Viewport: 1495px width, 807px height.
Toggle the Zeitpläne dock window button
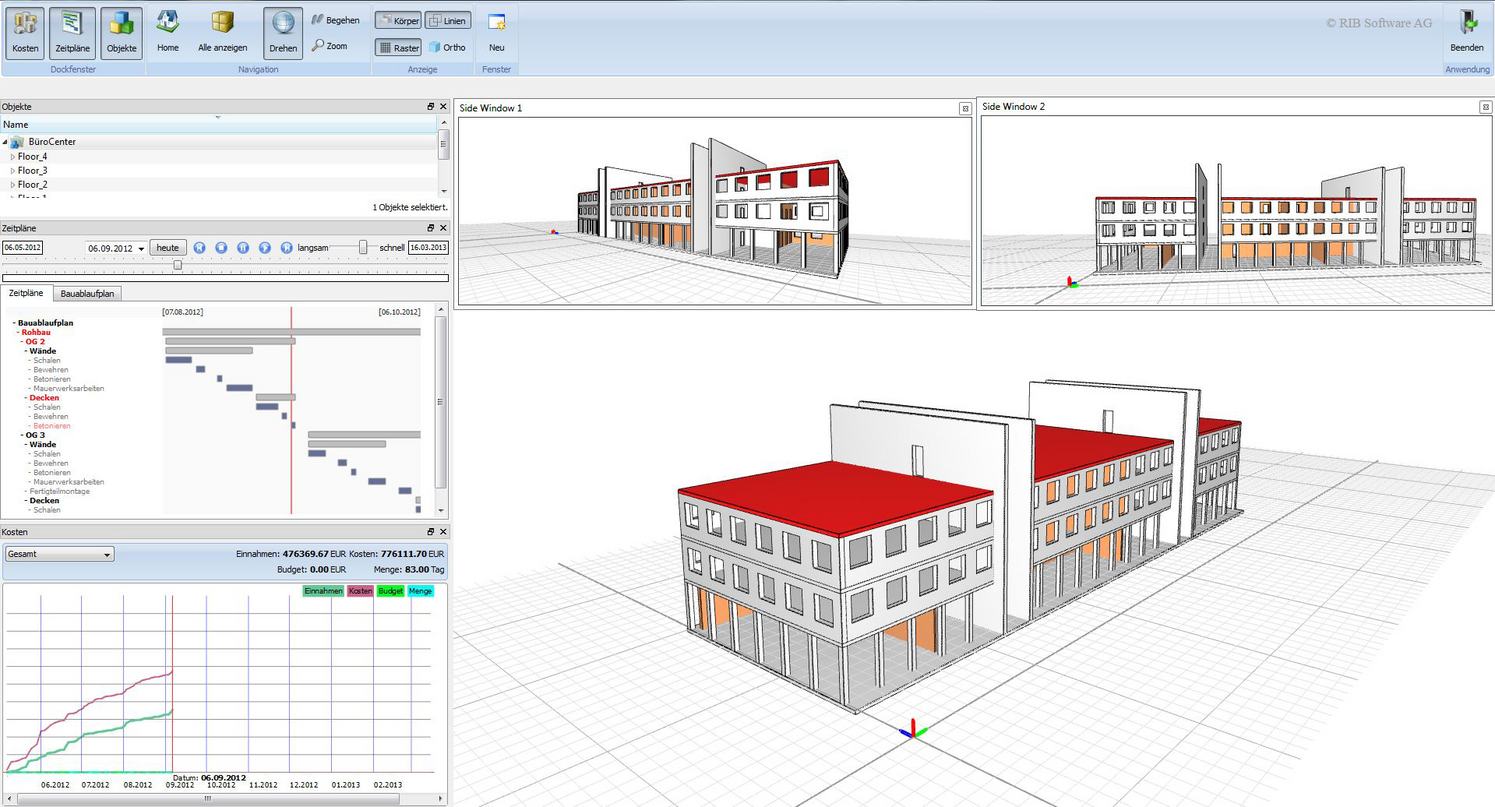72,32
